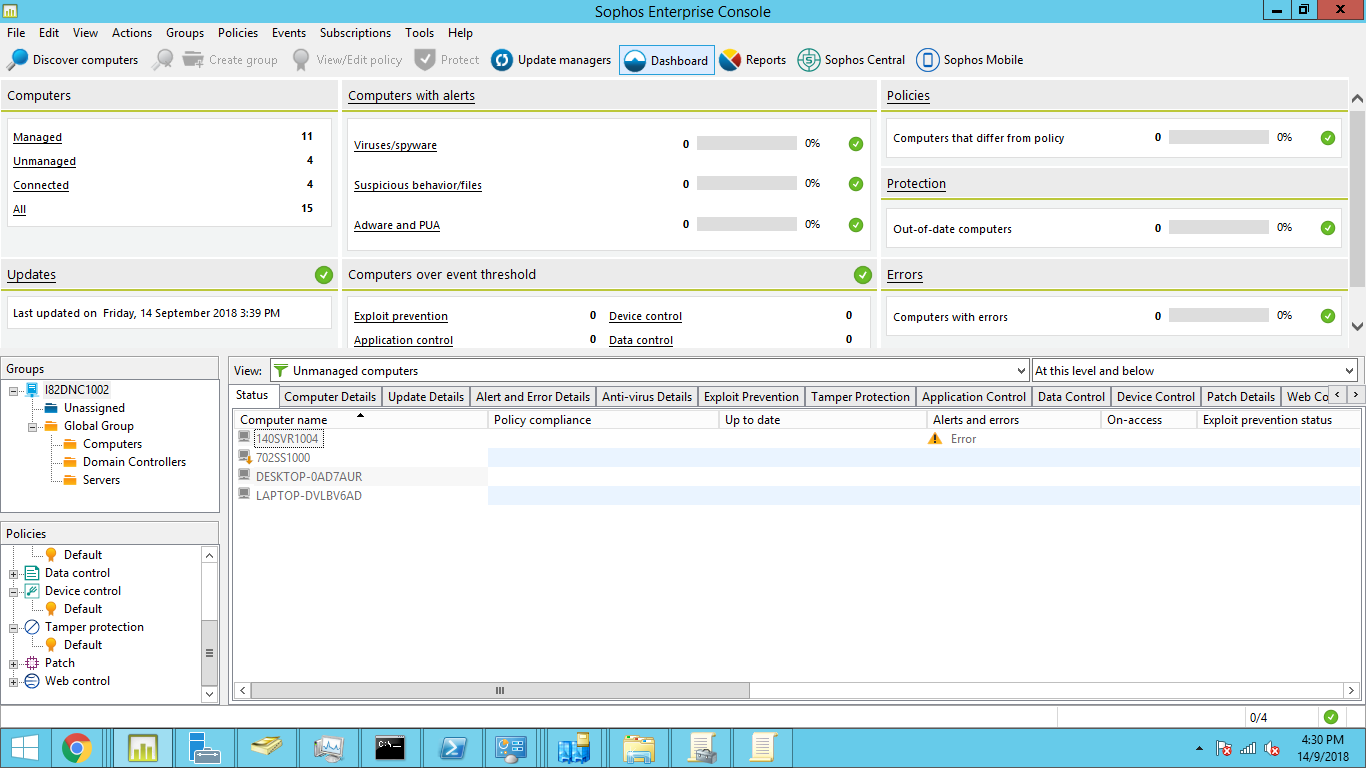Collapse the Tamper protection policy node
This screenshot has width=1366, height=768.
pos(14,627)
